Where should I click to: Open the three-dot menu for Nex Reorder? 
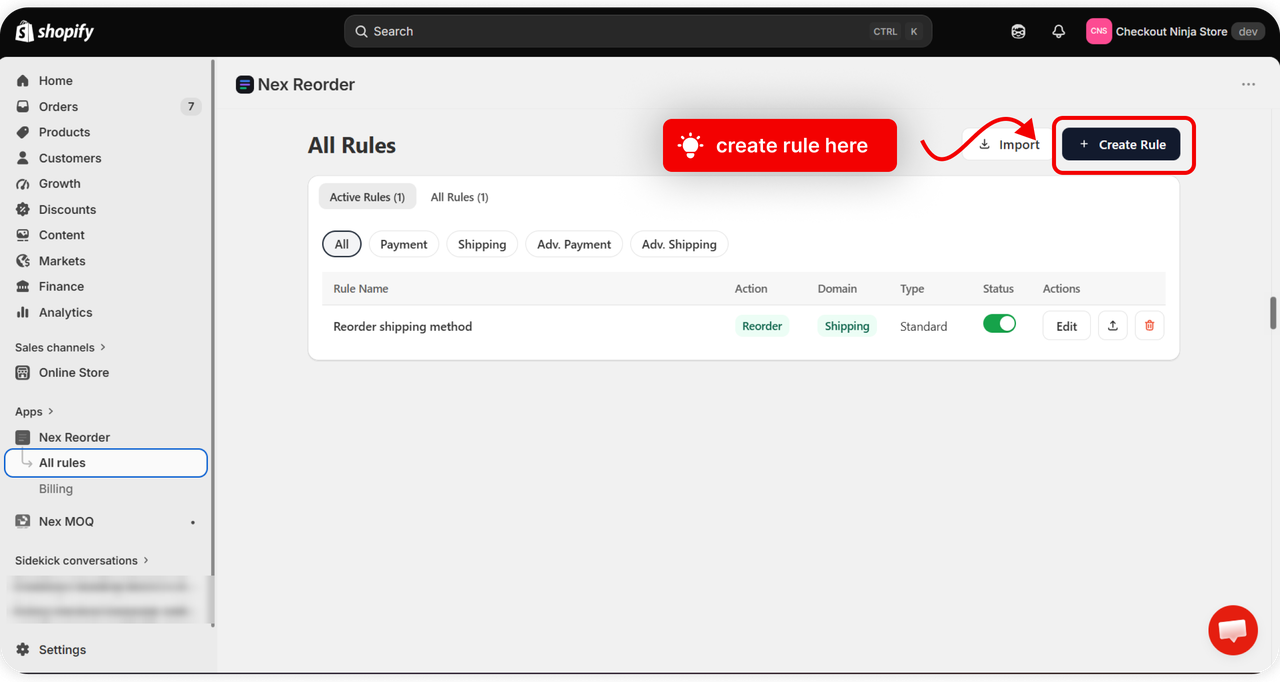click(1248, 85)
